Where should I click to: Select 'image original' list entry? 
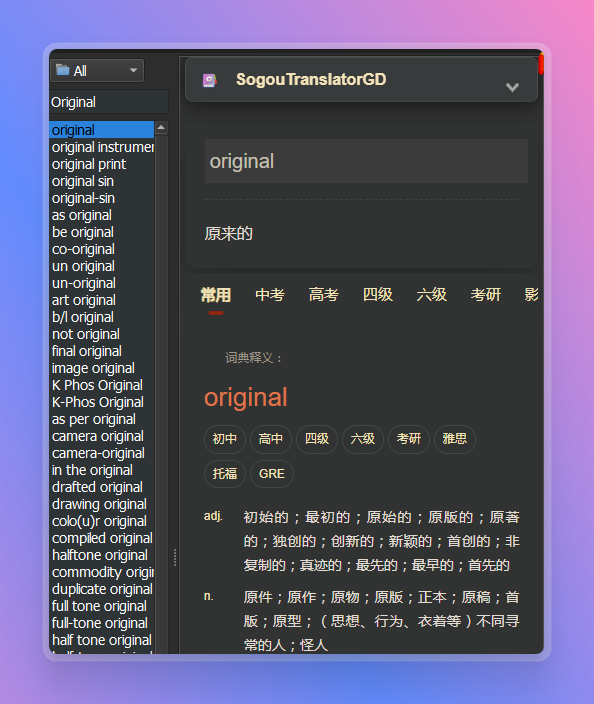(101, 368)
